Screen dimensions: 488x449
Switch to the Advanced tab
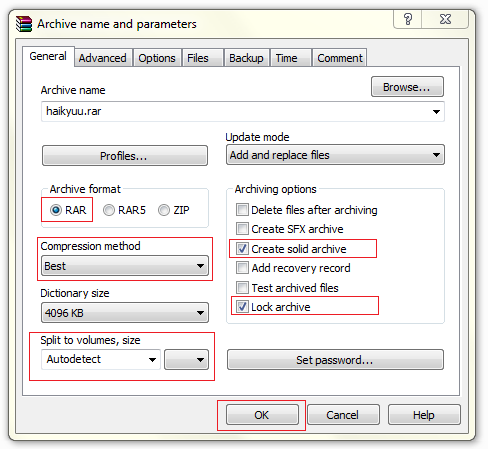[x=103, y=58]
